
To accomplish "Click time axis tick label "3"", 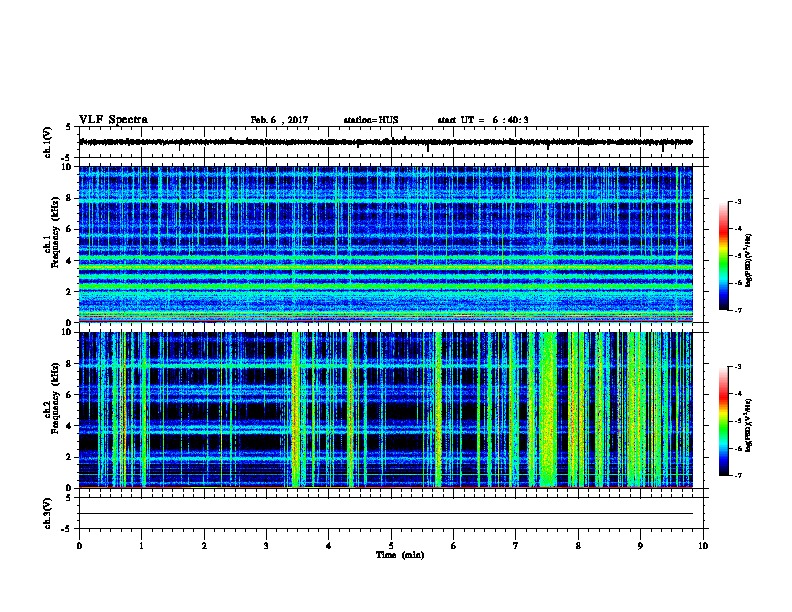I will [x=266, y=545].
